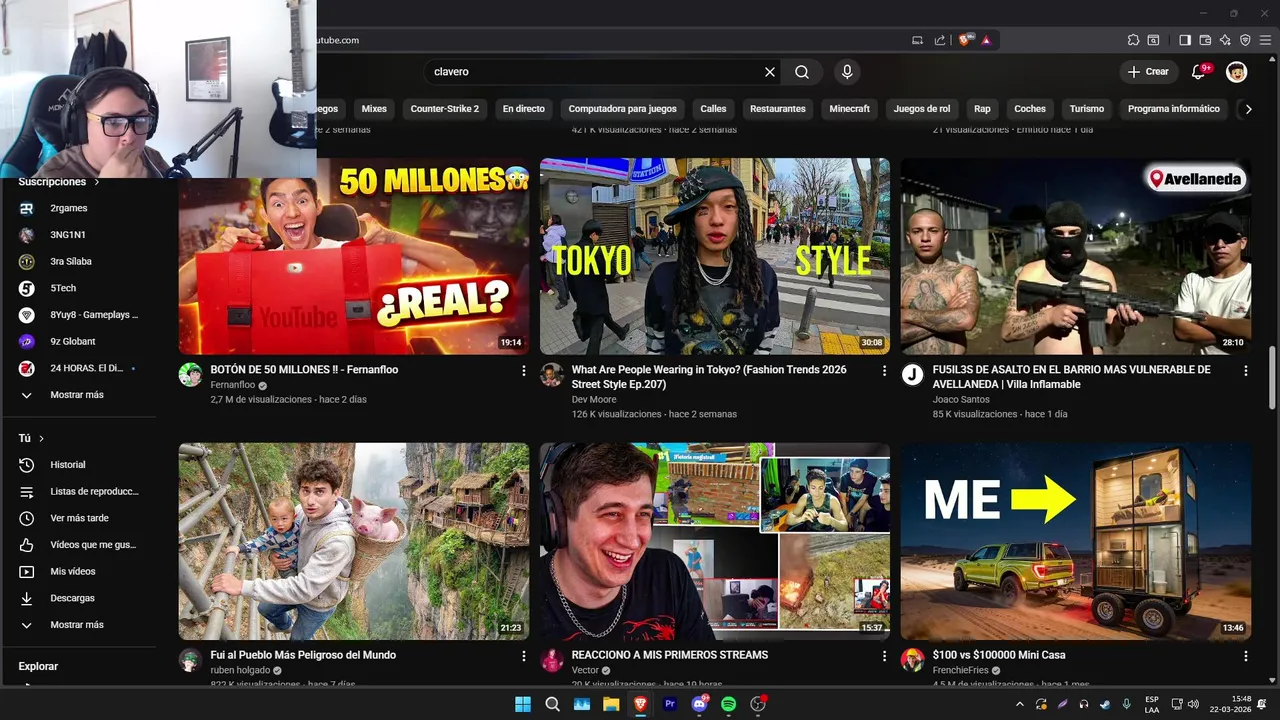Open system volume tray icon
This screenshot has height=720, width=1280.
tap(1193, 704)
